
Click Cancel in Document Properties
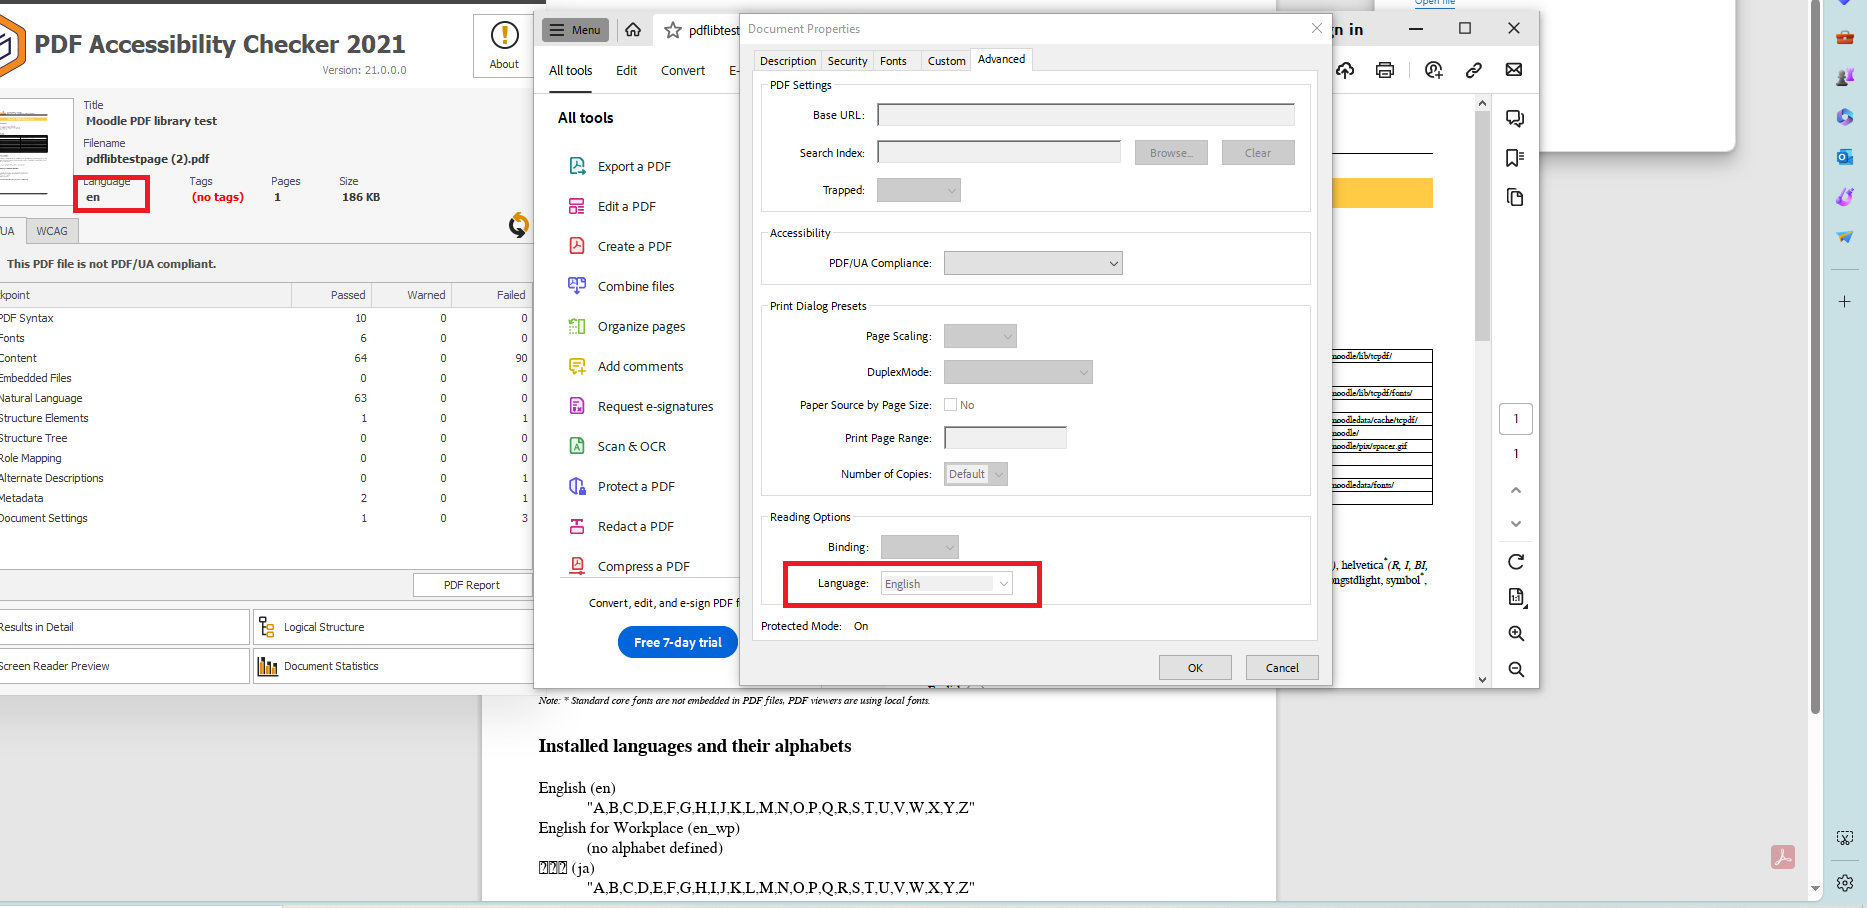(x=1282, y=668)
